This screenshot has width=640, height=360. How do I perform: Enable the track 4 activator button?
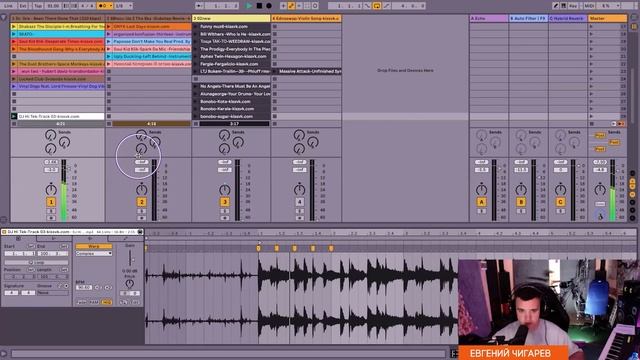click(x=300, y=202)
